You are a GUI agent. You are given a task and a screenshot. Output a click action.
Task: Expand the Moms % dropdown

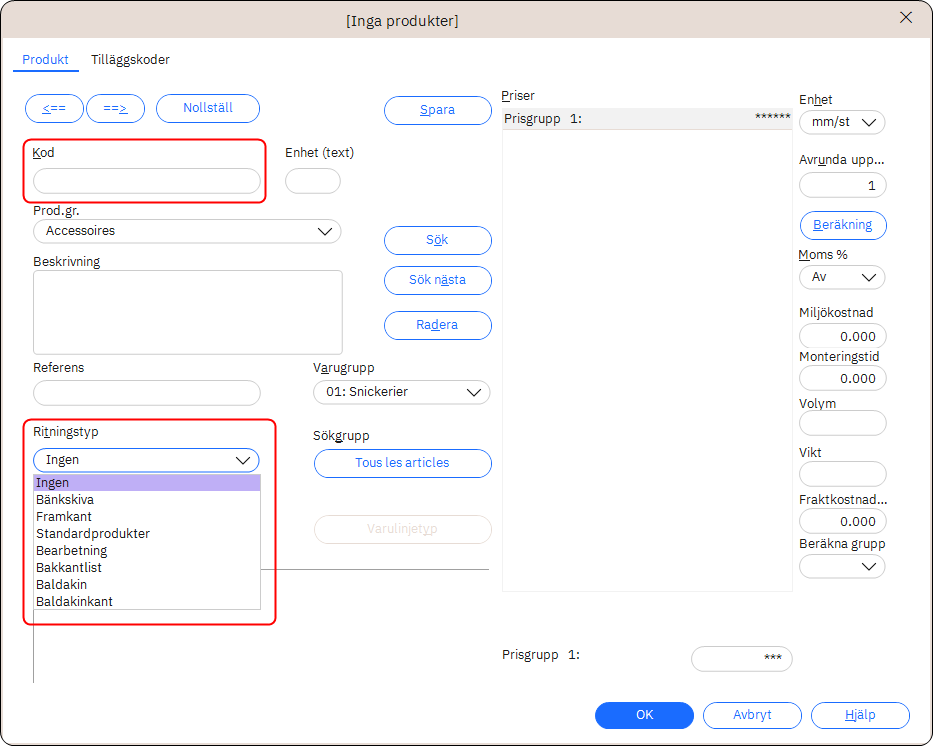coord(842,277)
